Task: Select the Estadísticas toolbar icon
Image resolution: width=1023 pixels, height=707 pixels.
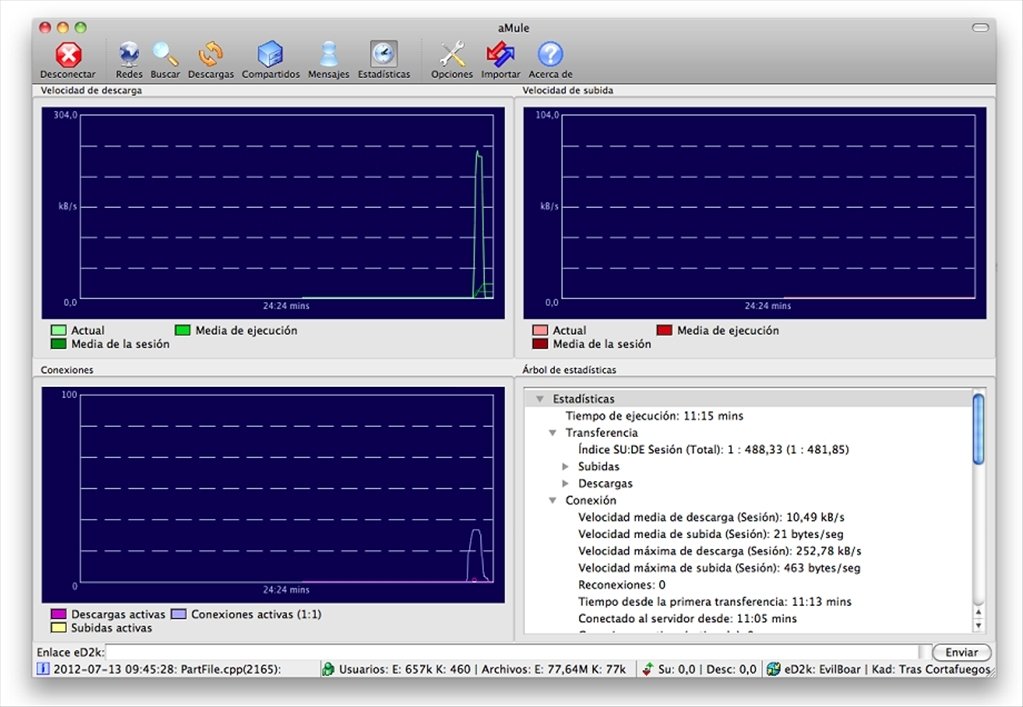Action: click(384, 54)
